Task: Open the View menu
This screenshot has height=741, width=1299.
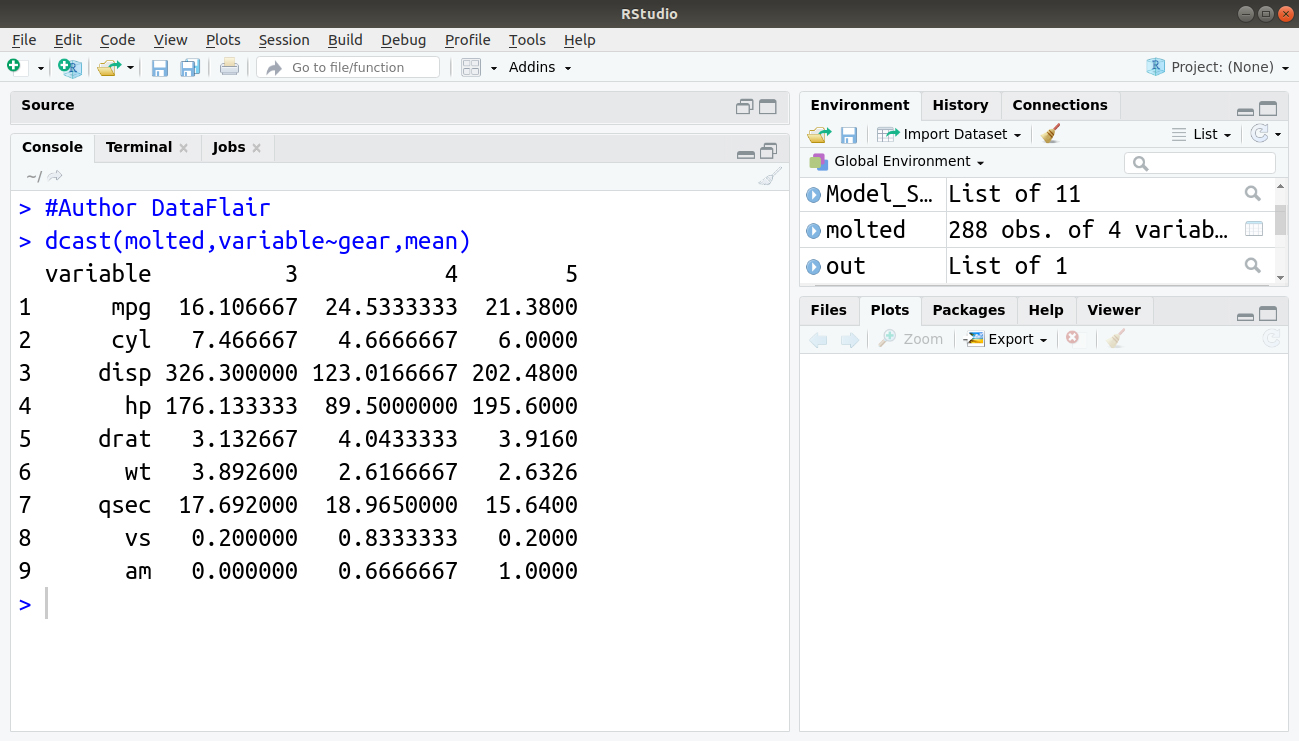Action: (170, 40)
